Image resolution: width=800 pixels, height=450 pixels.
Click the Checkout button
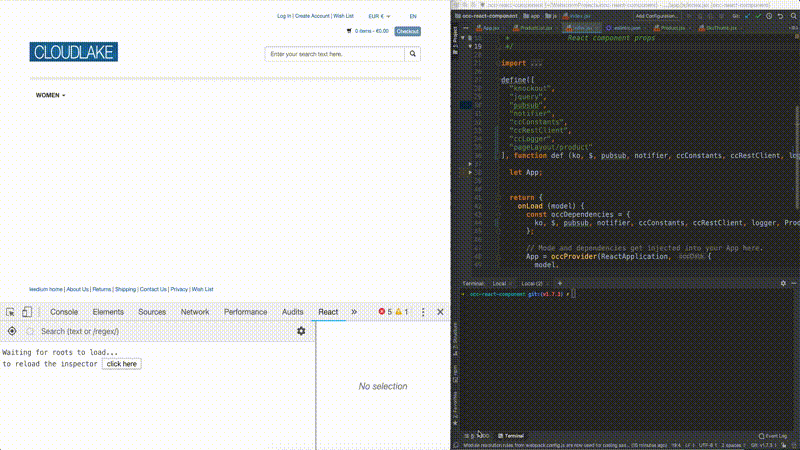pyautogui.click(x=408, y=31)
